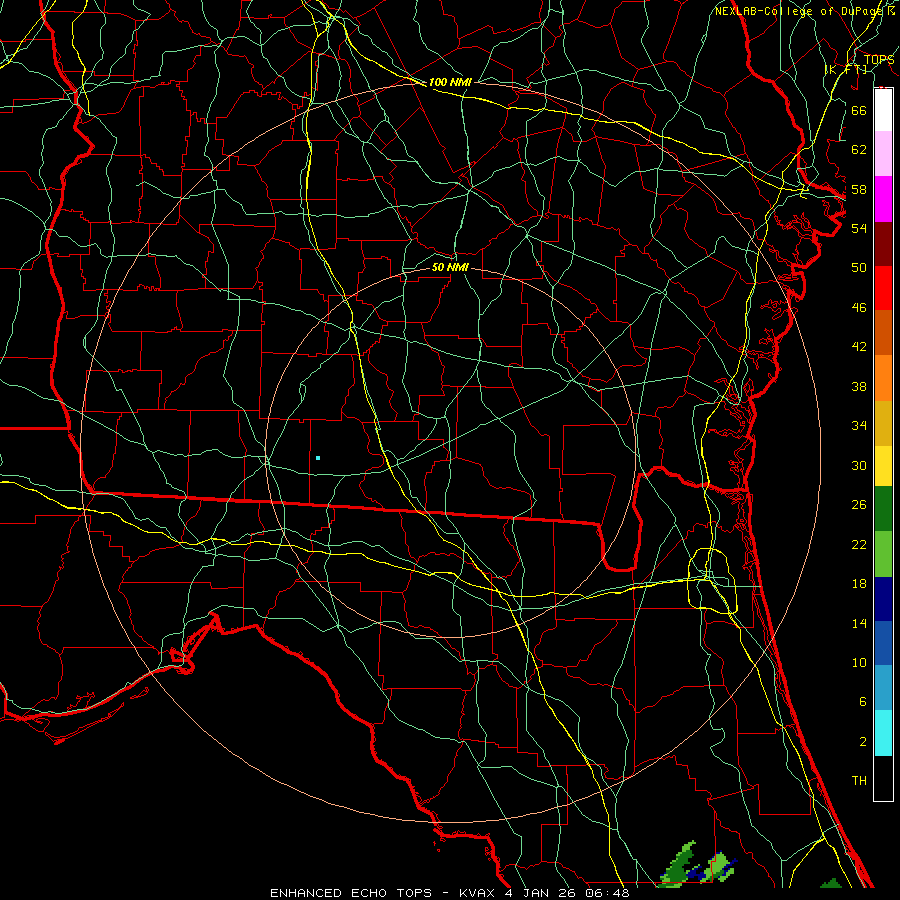This screenshot has height=900, width=900.
Task: Pick the navy blue legend band
Action: (x=883, y=599)
